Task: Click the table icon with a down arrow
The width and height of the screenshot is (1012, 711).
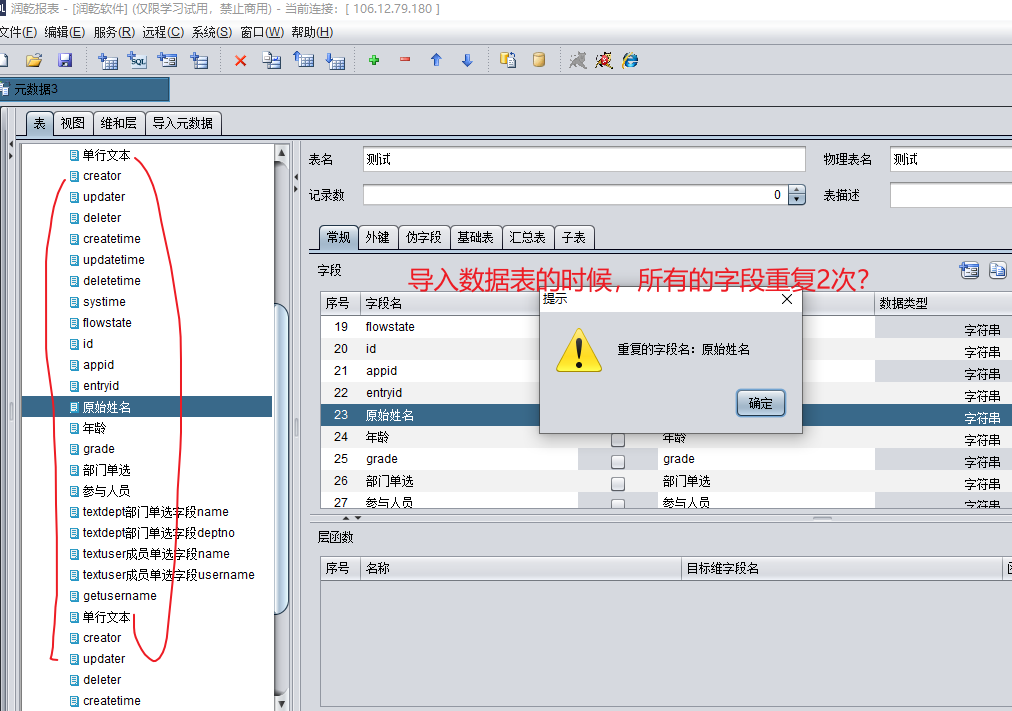Action: (335, 61)
